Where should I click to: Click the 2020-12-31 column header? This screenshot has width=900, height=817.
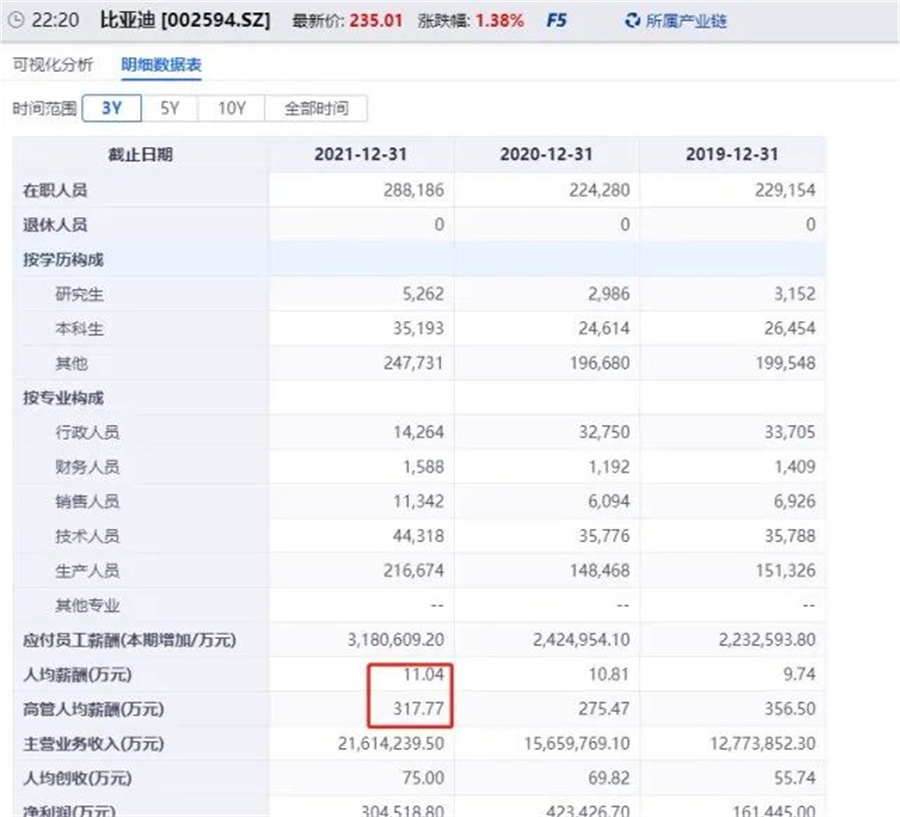(x=546, y=154)
